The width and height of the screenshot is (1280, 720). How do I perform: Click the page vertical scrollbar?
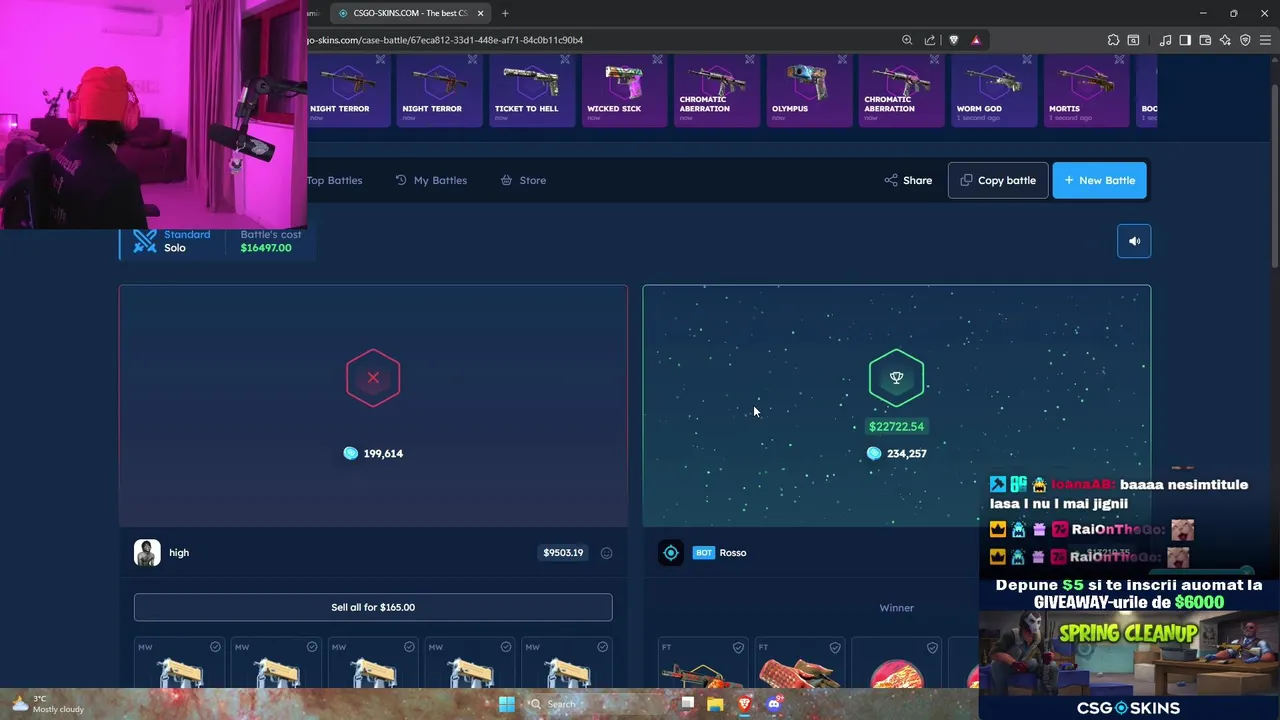[1275, 175]
